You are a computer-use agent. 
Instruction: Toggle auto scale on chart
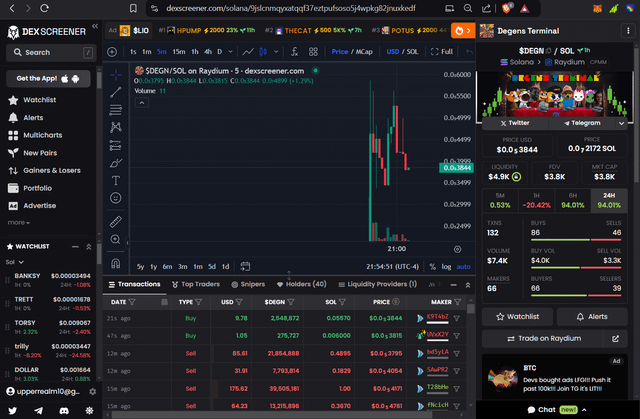[463, 266]
